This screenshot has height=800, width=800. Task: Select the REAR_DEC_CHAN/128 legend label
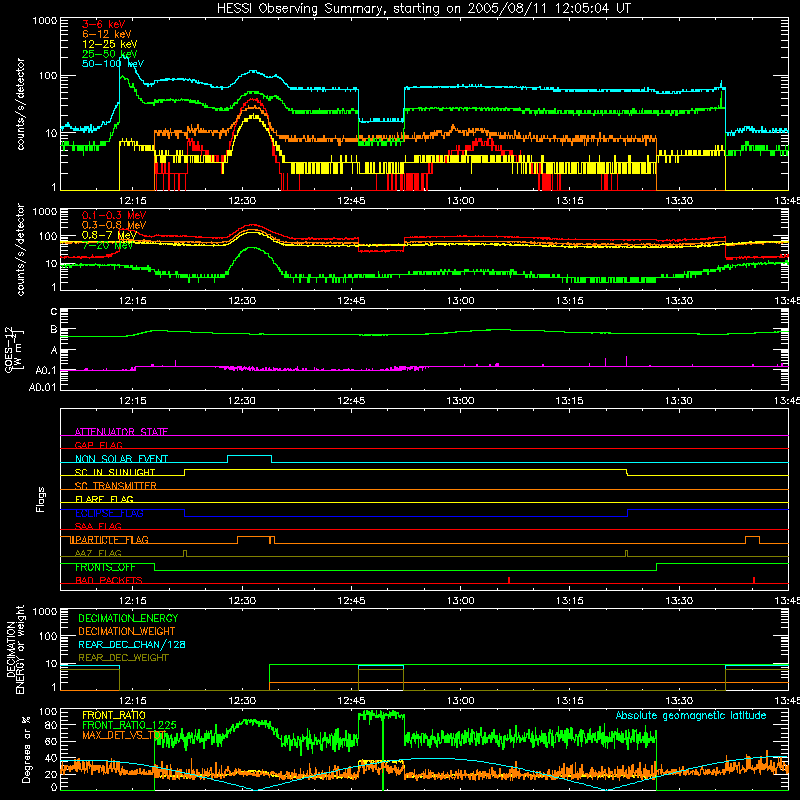(x=132, y=644)
